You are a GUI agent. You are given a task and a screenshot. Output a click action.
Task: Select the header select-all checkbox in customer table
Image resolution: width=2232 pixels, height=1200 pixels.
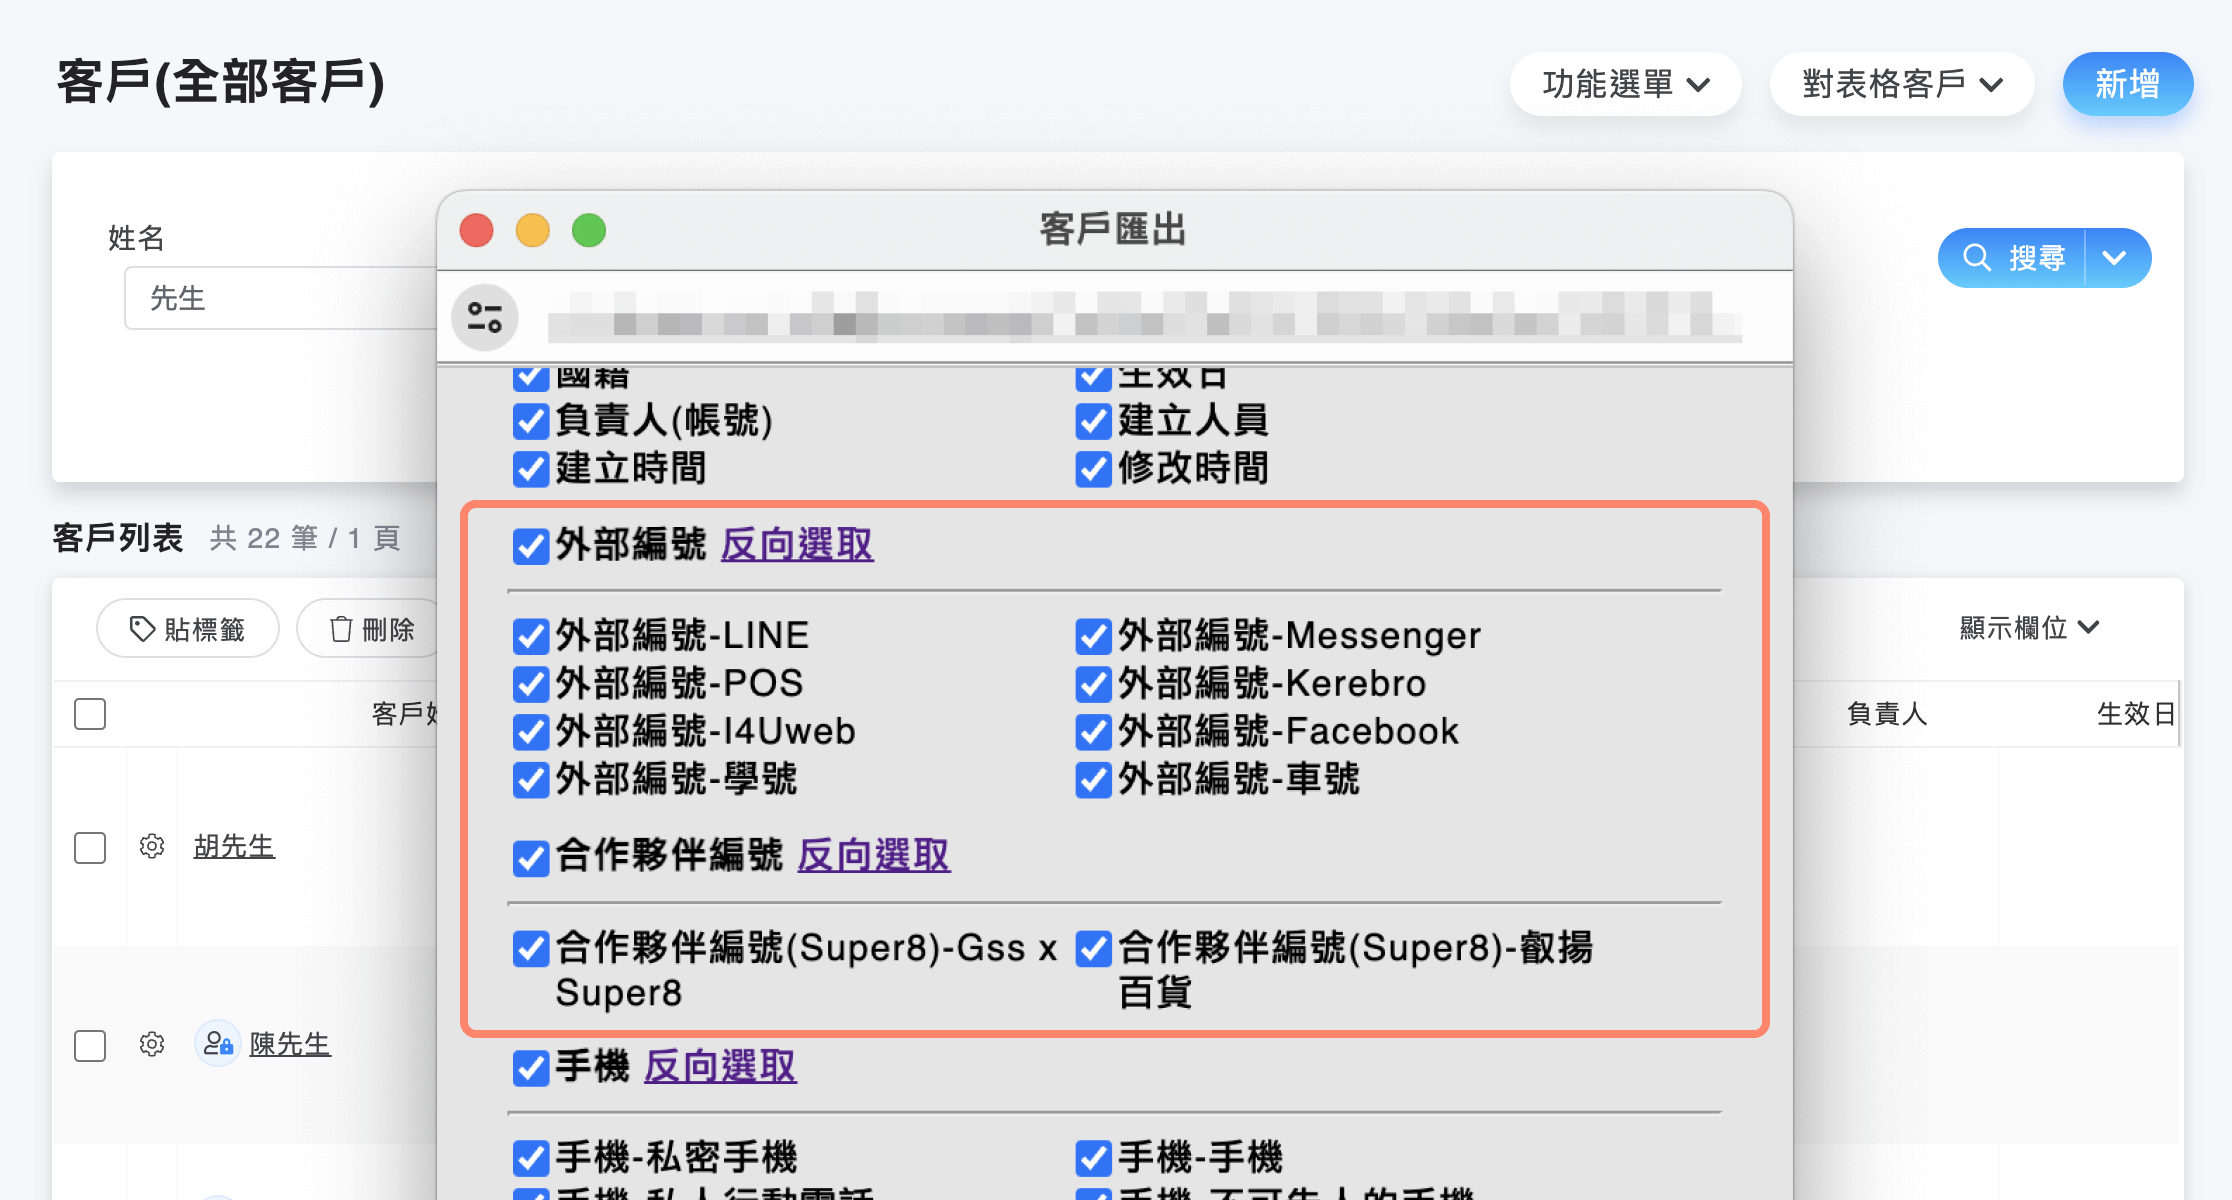point(90,714)
